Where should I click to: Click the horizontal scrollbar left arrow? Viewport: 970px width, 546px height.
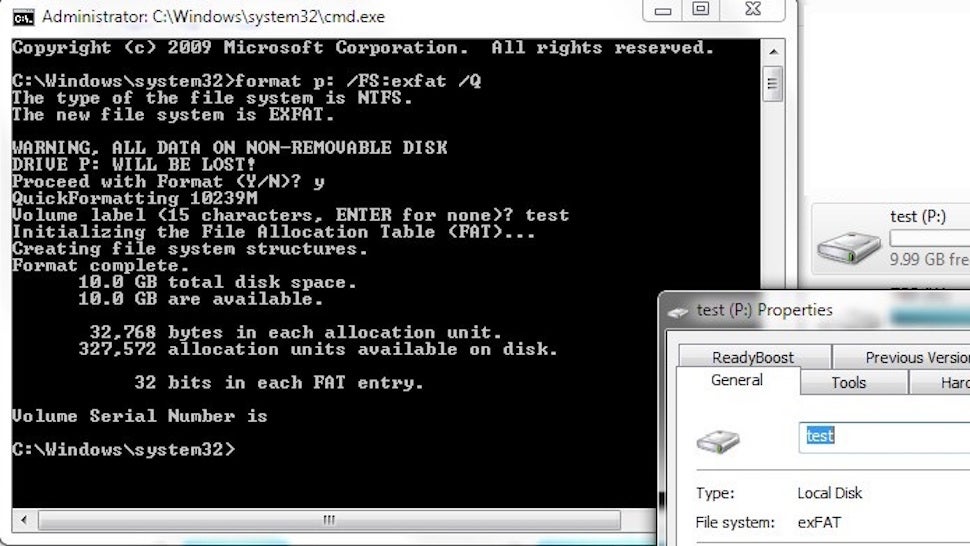24,520
